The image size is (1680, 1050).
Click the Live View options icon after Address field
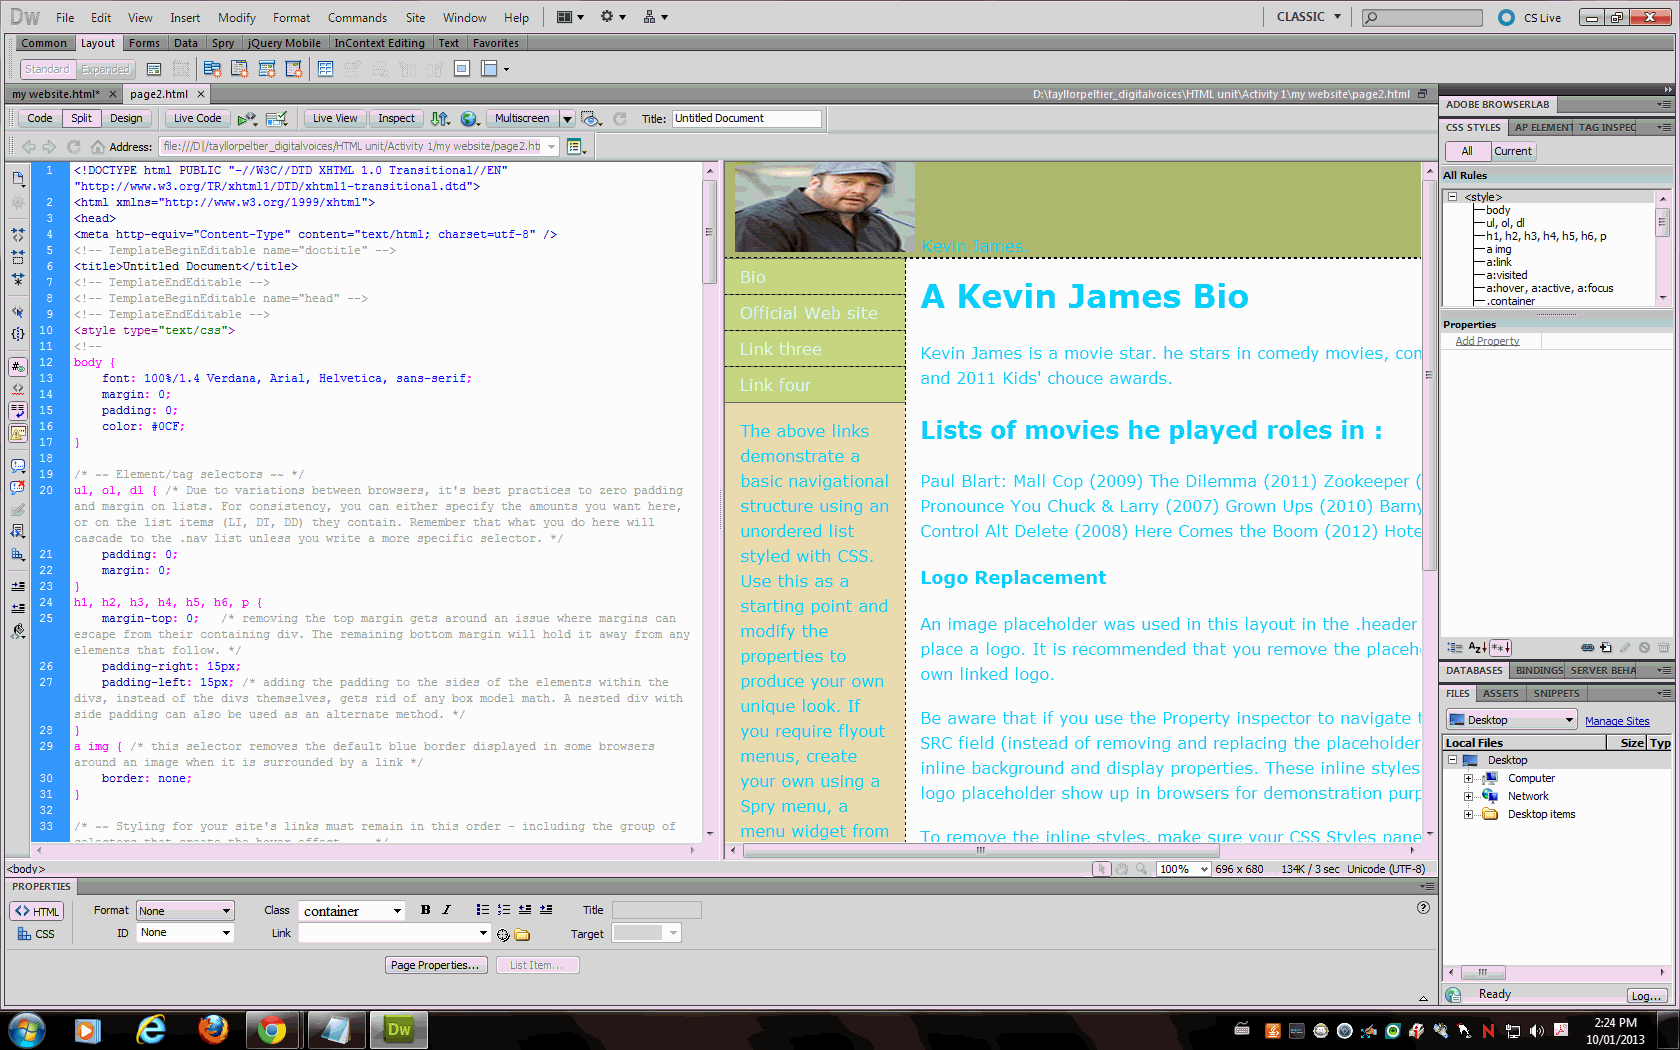pyautogui.click(x=576, y=146)
